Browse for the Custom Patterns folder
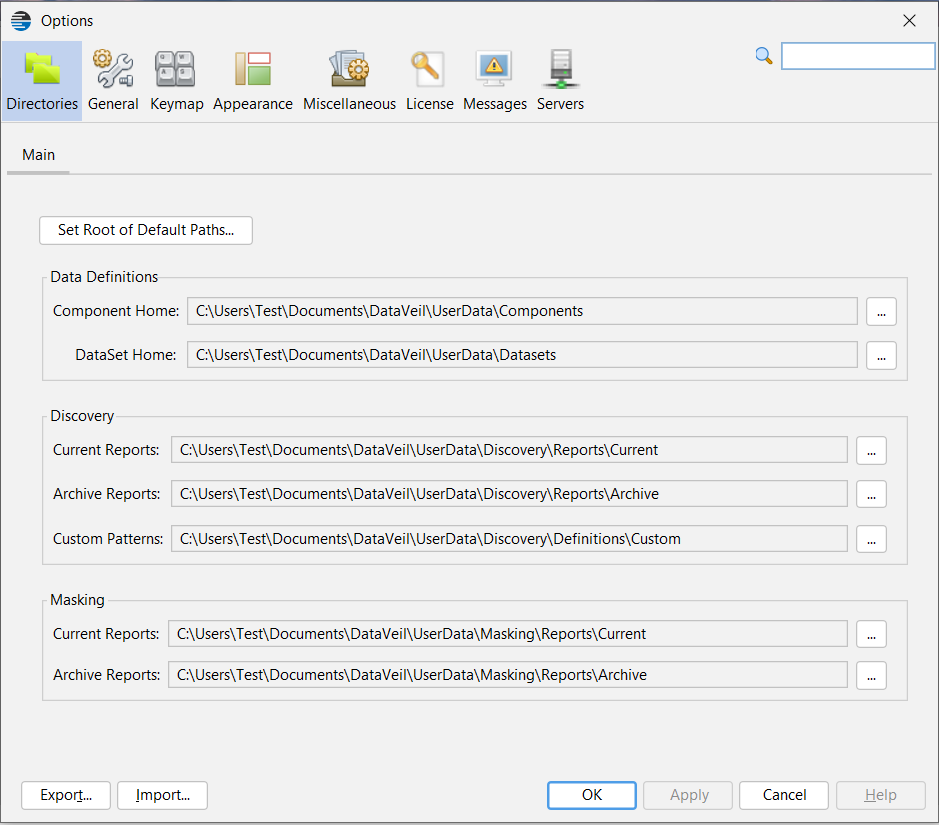The width and height of the screenshot is (939, 825). coord(871,539)
